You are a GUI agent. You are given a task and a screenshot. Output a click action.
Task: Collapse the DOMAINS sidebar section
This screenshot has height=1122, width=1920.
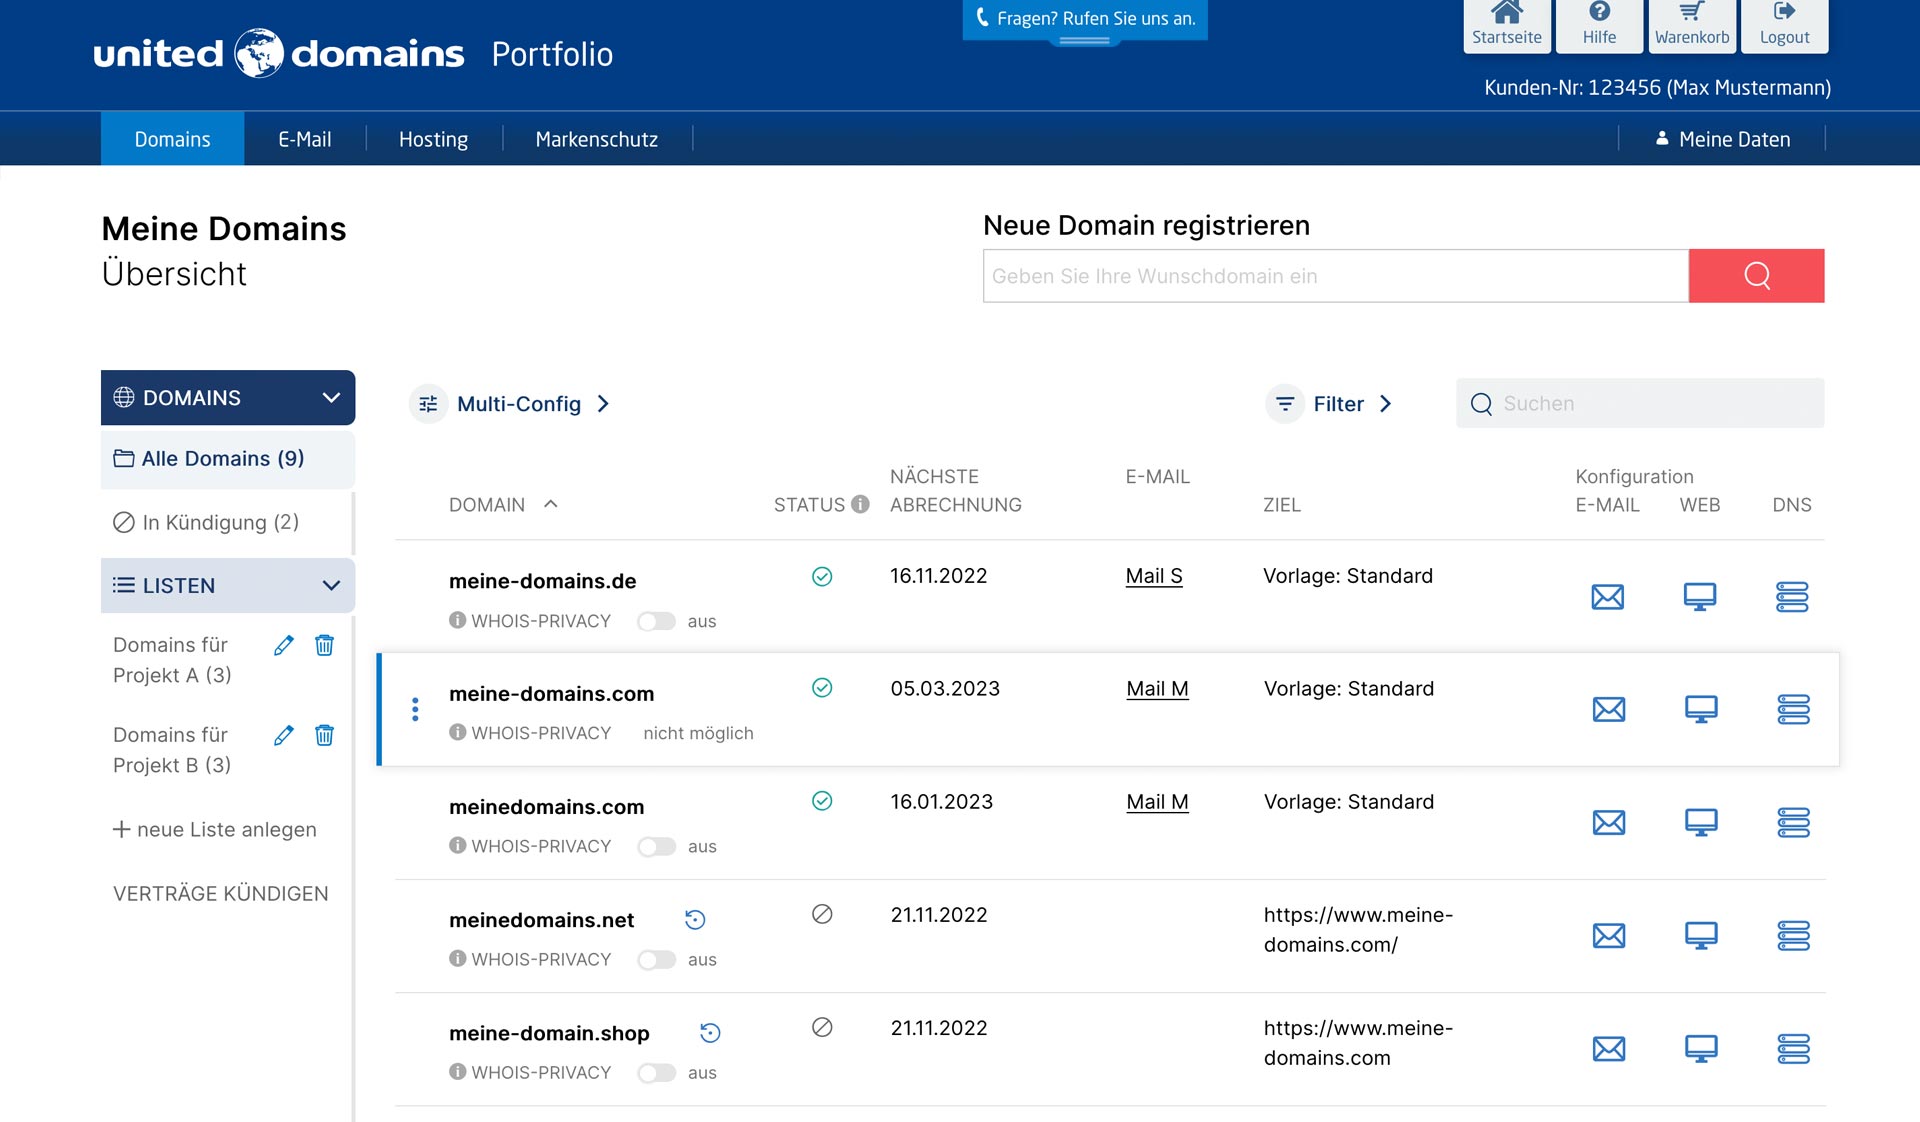(331, 398)
